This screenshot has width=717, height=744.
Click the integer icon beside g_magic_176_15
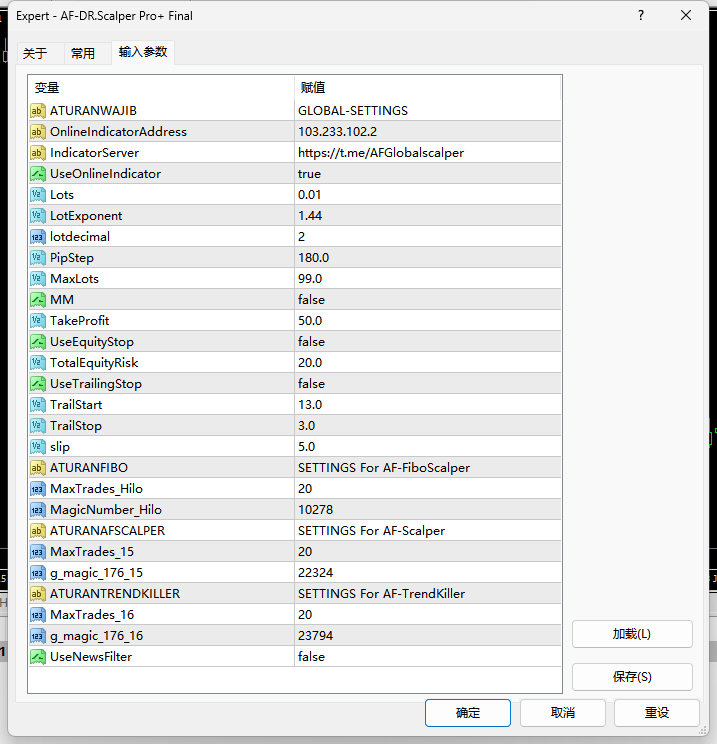tap(38, 573)
